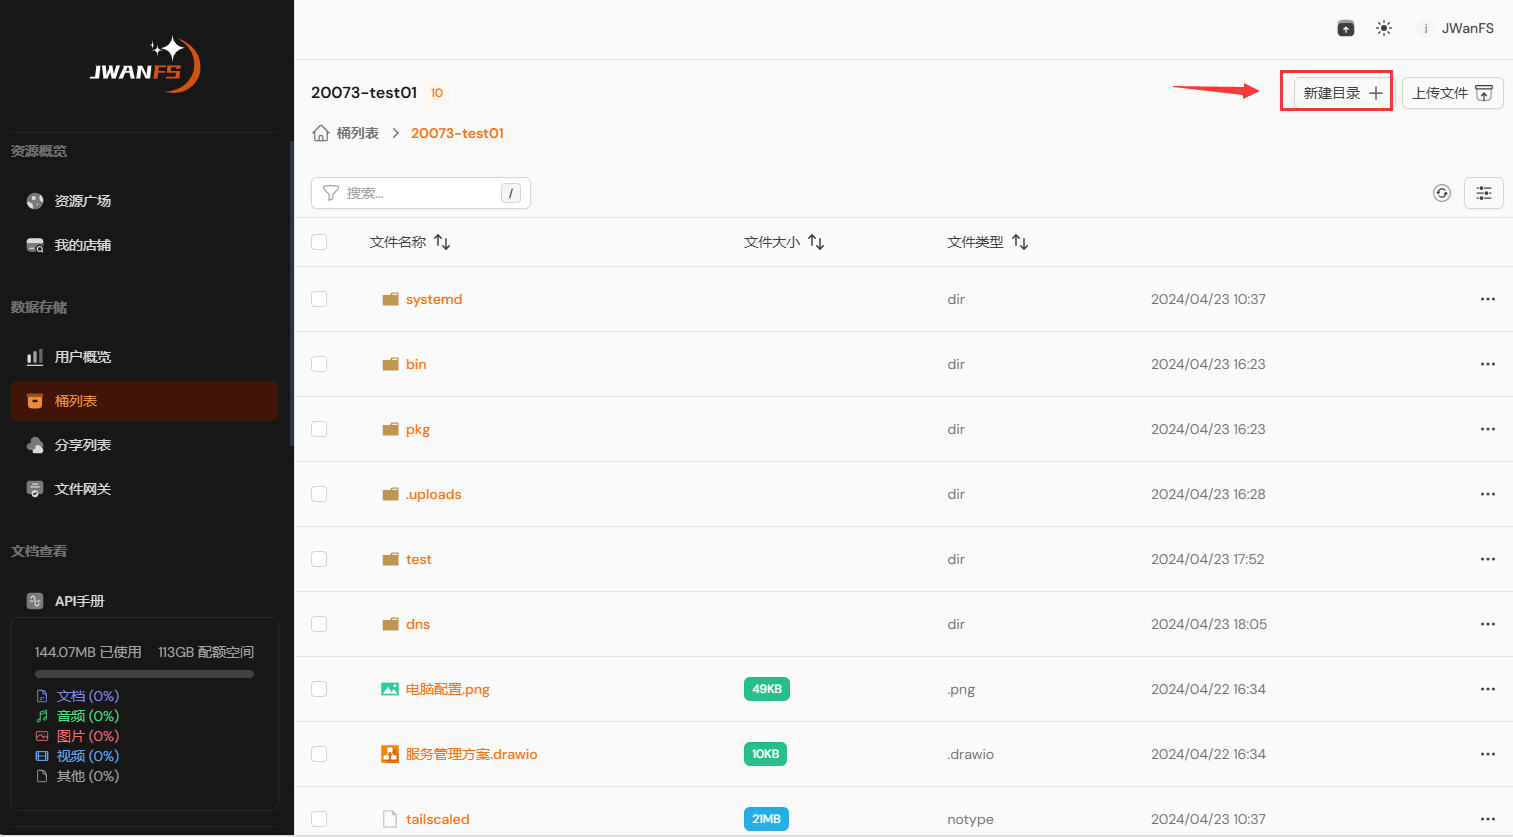Toggle the select-all checkbox in header
The height and width of the screenshot is (837, 1513).
tap(319, 242)
